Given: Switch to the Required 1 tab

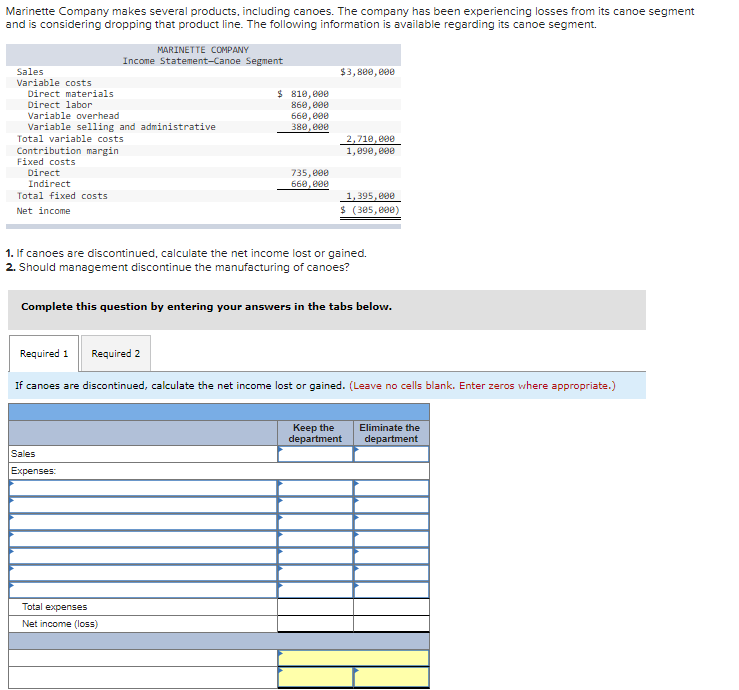Looking at the screenshot, I should pyautogui.click(x=44, y=353).
